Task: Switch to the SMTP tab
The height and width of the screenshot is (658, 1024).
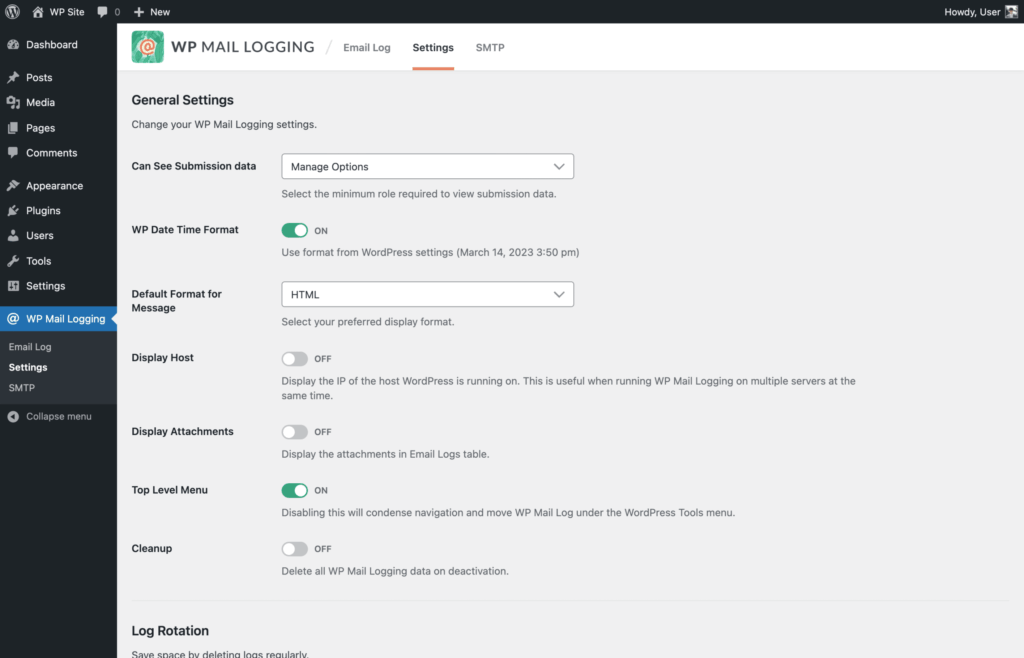Action: 490,47
